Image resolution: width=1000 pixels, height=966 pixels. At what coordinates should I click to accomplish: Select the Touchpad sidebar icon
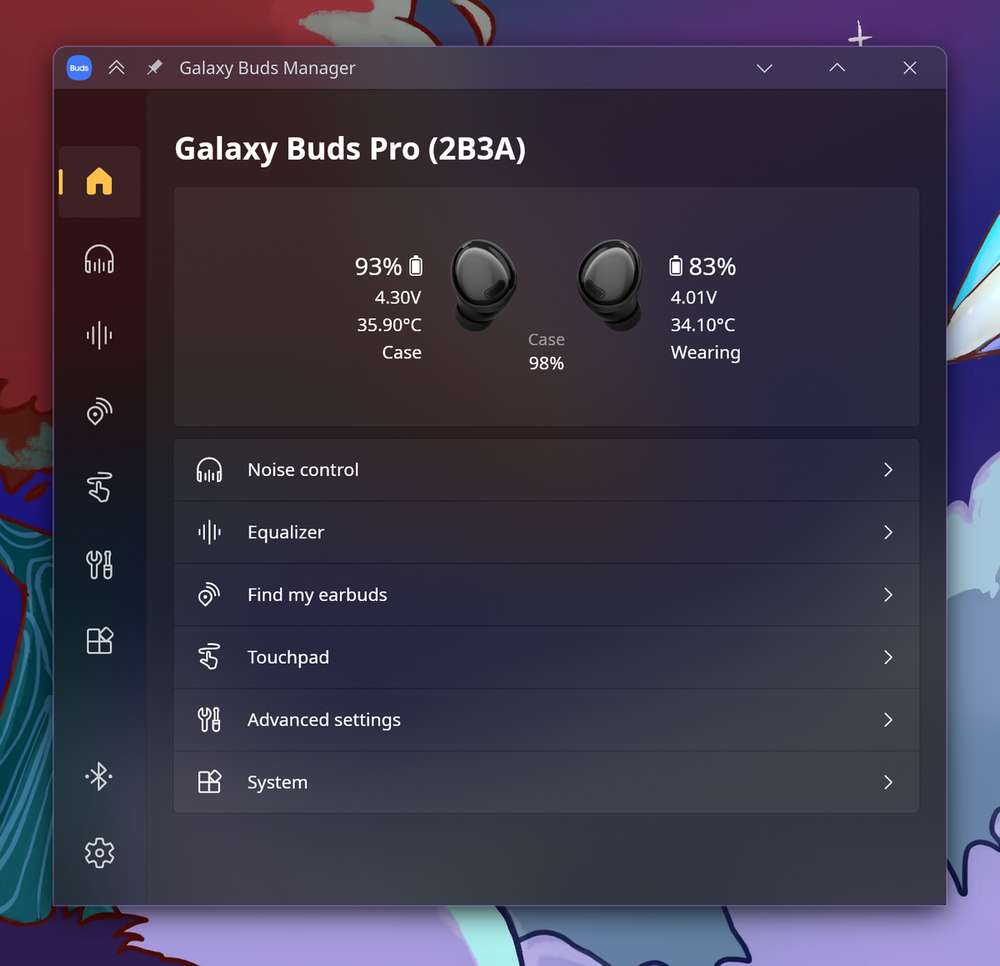[x=99, y=487]
